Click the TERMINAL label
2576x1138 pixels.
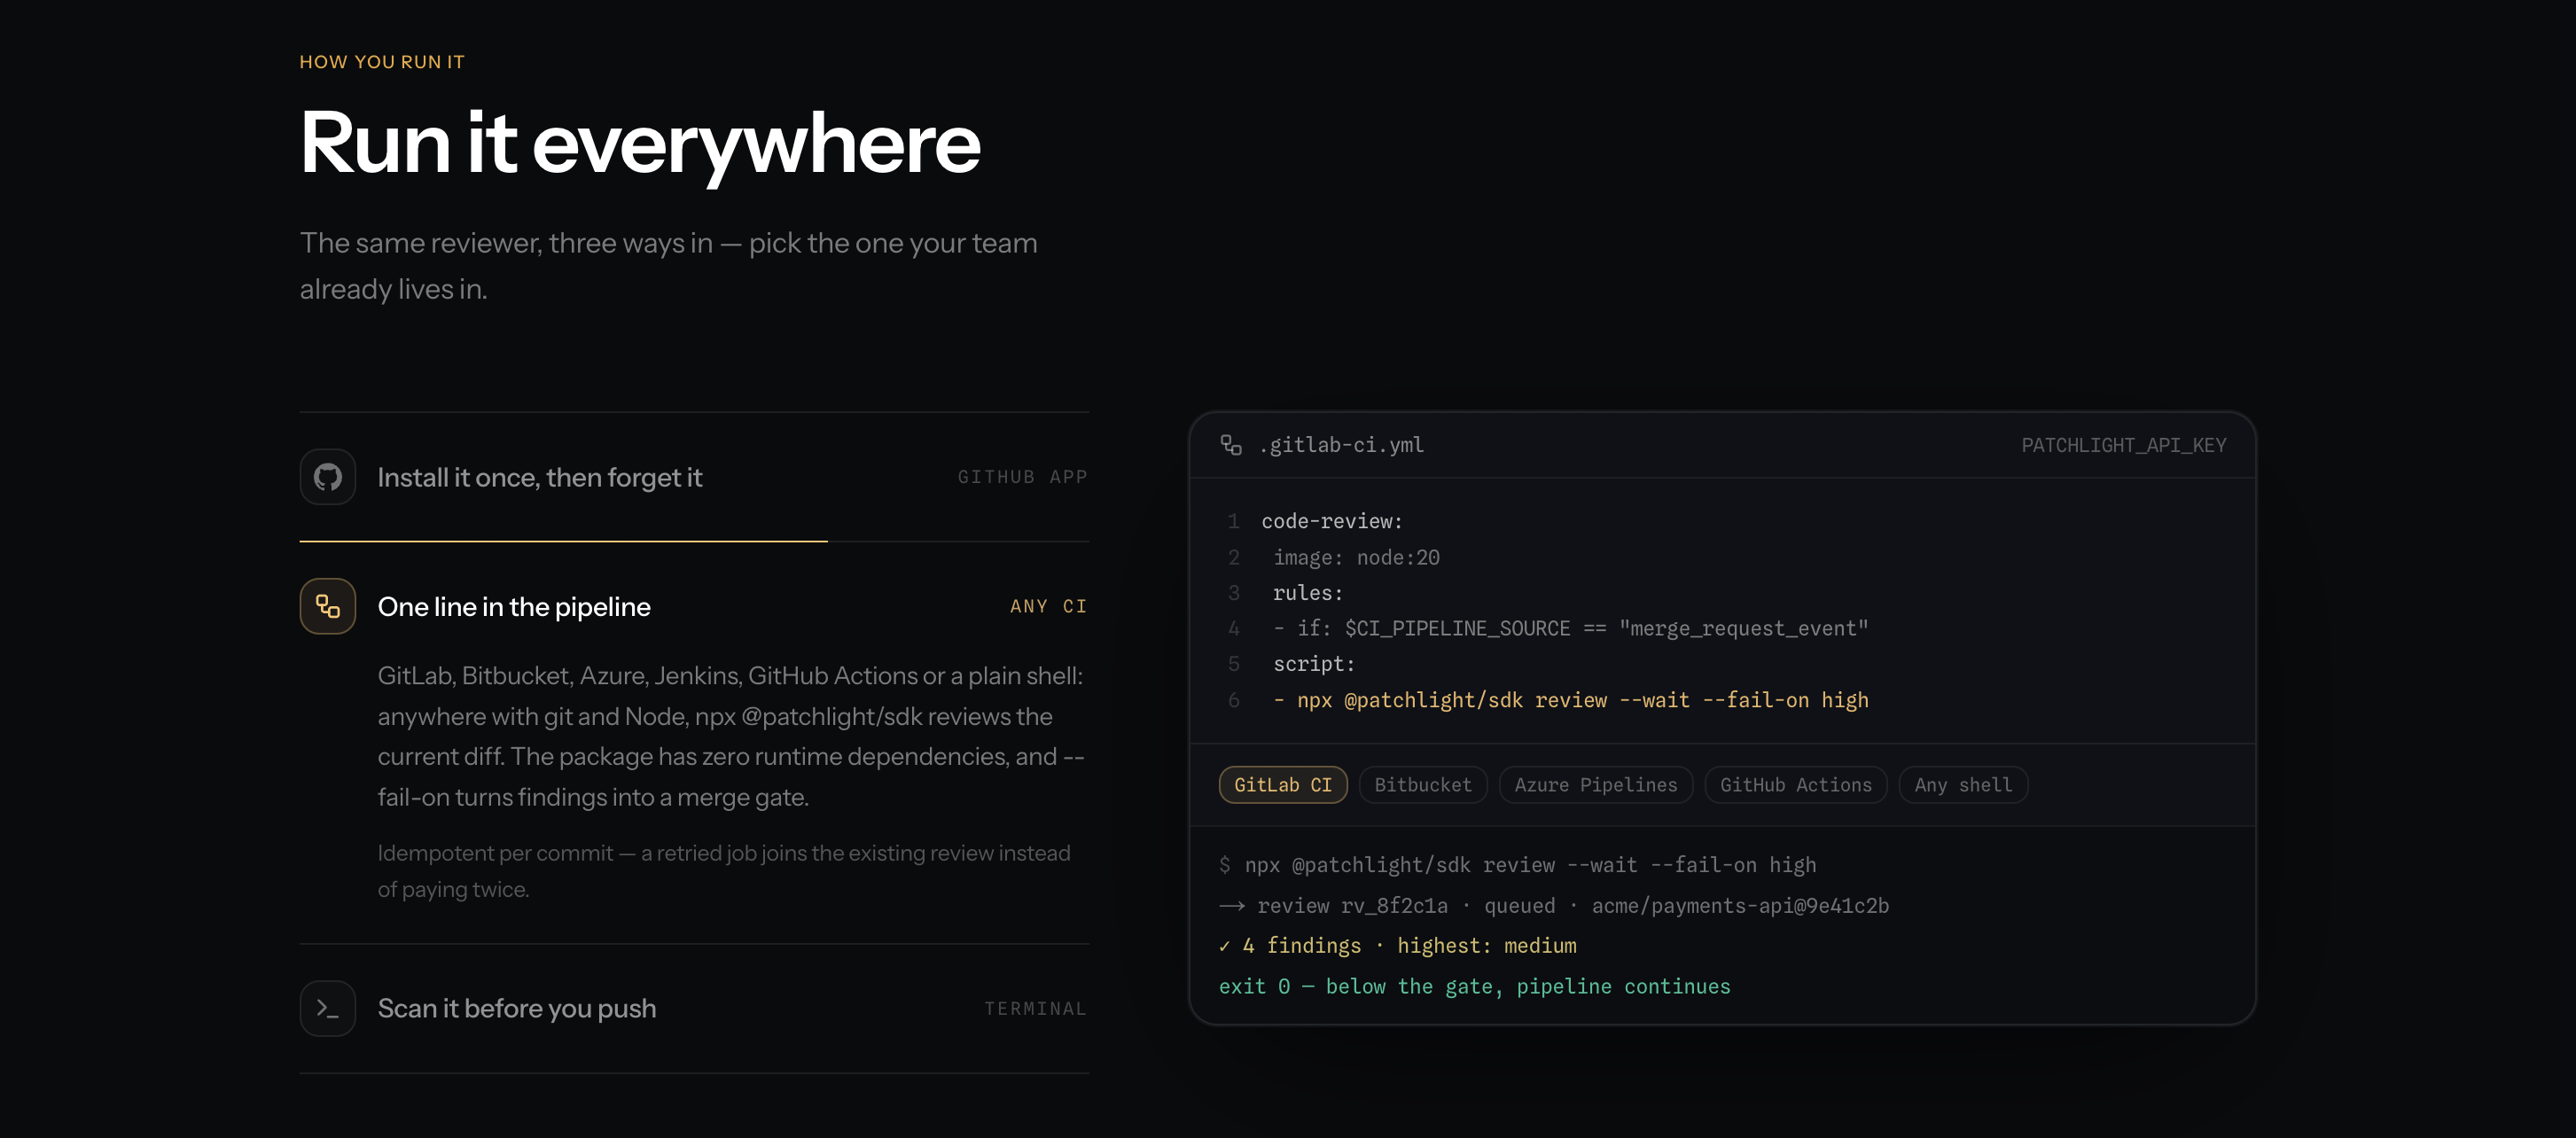click(1035, 1009)
